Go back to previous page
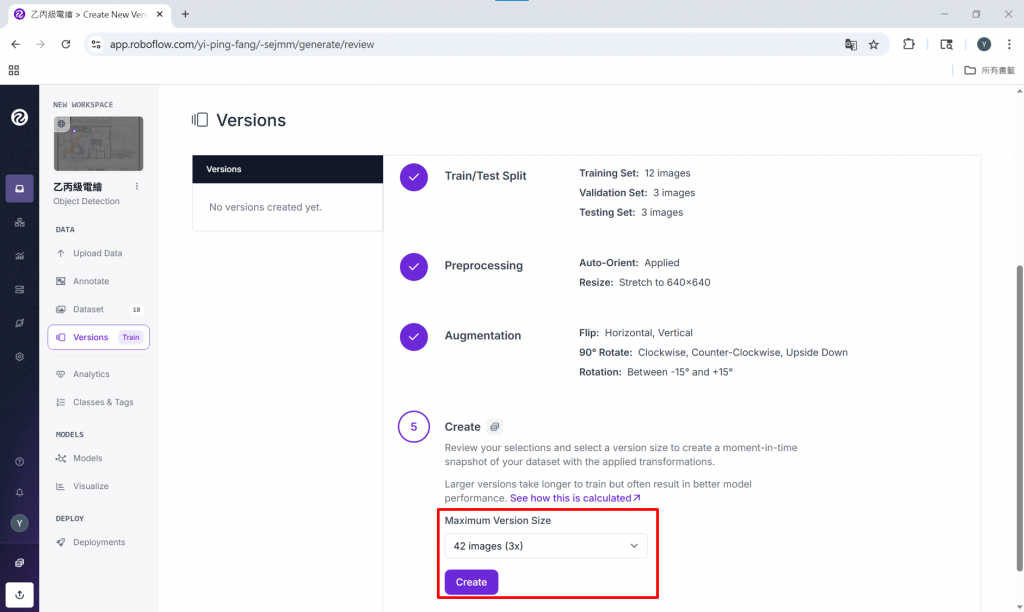1024x612 pixels. [x=16, y=44]
